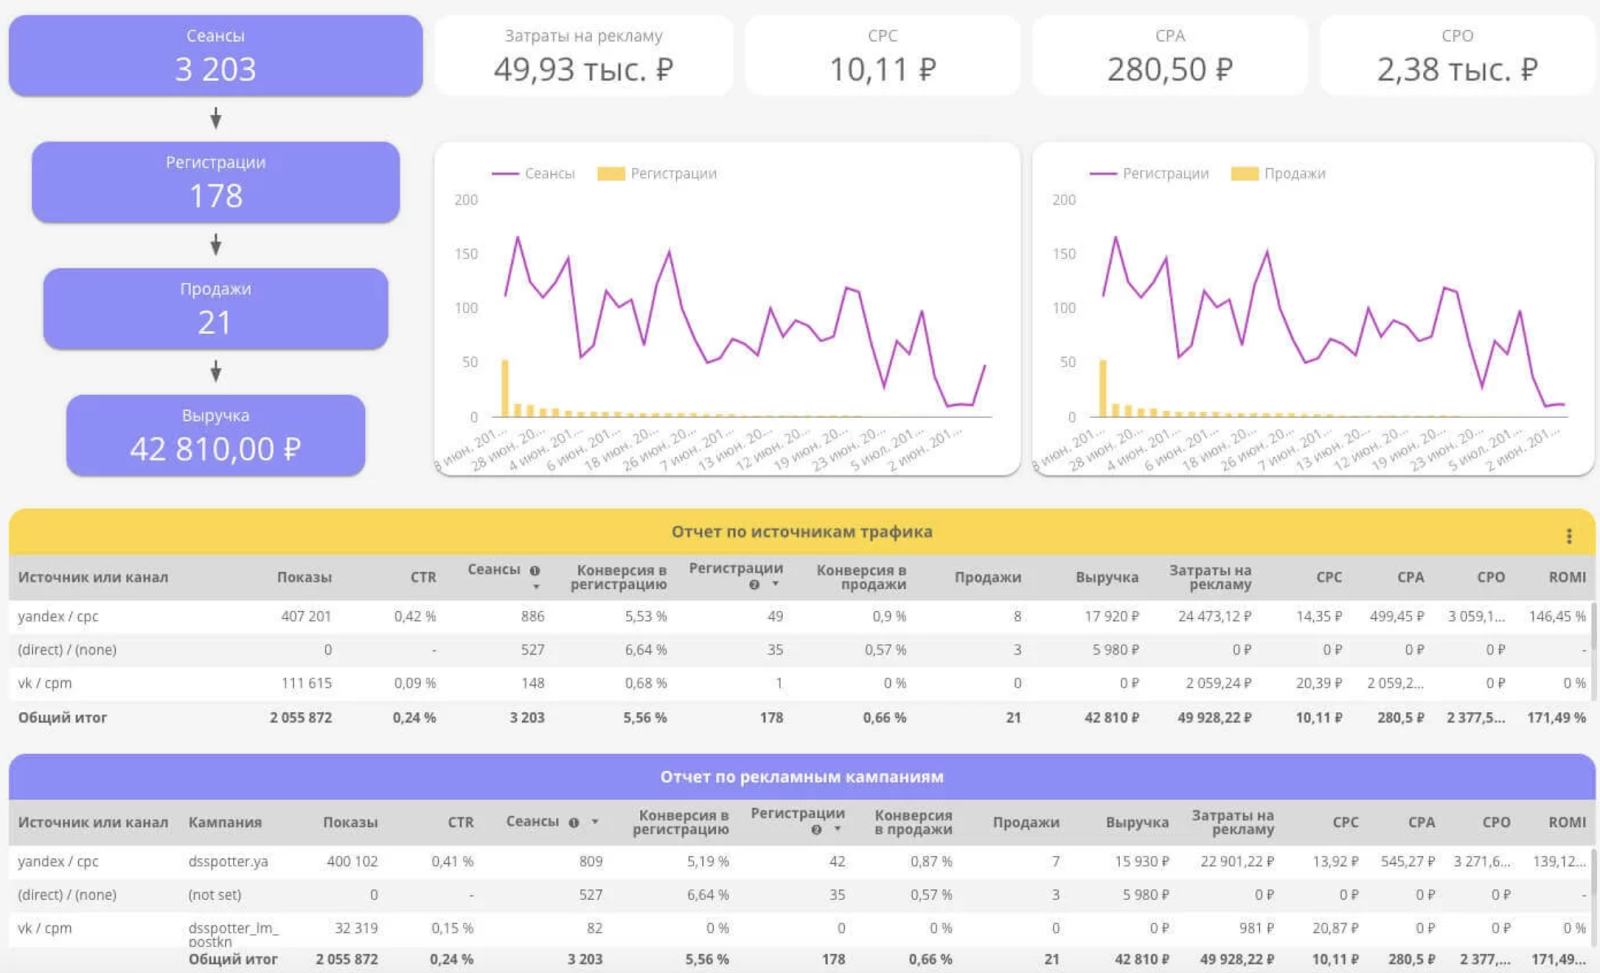Click the Затраты на рекламу scorecard
The height and width of the screenshot is (973, 1600).
(583, 56)
